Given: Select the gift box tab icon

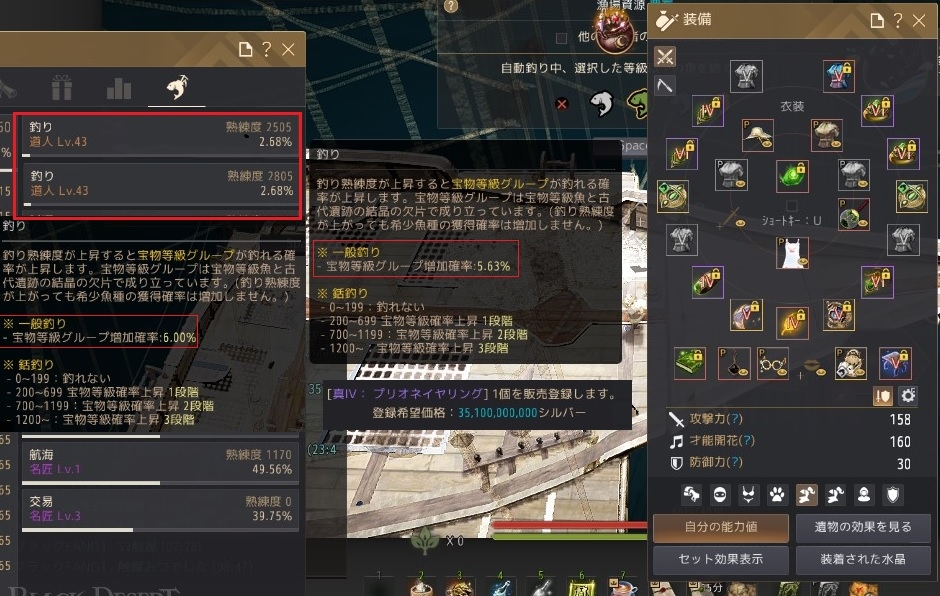Looking at the screenshot, I should coord(62,88).
